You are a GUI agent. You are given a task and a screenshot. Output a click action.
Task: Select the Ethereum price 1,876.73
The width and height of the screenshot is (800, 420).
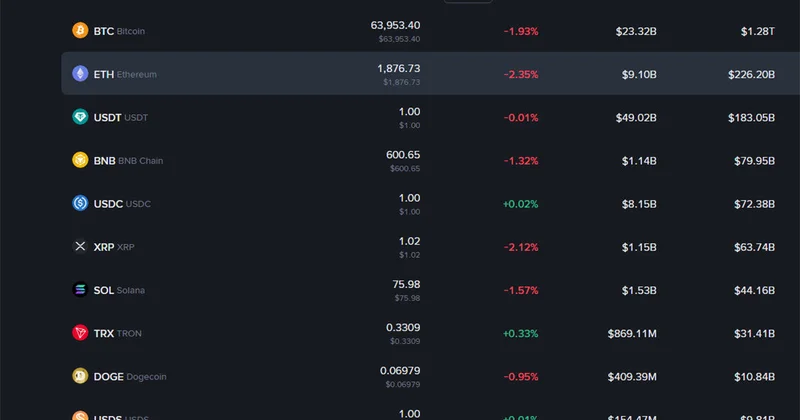pos(399,68)
